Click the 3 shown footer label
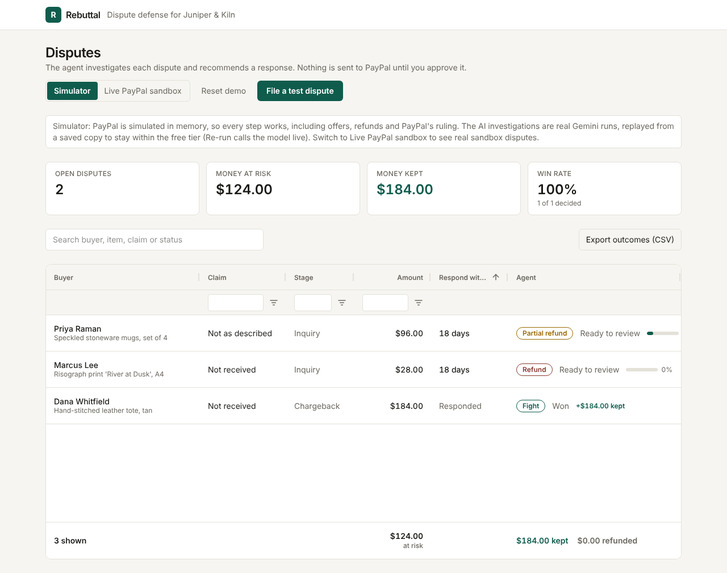 tap(70, 541)
